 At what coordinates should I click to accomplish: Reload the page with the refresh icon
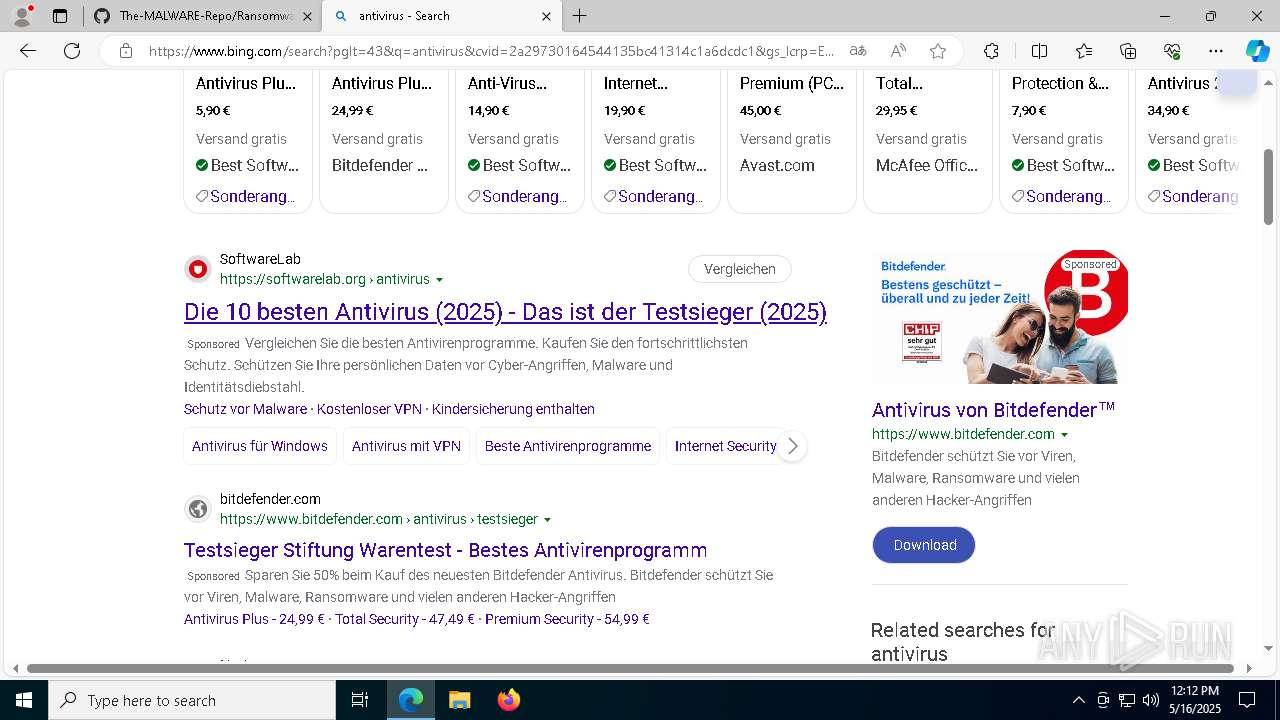tap(72, 51)
